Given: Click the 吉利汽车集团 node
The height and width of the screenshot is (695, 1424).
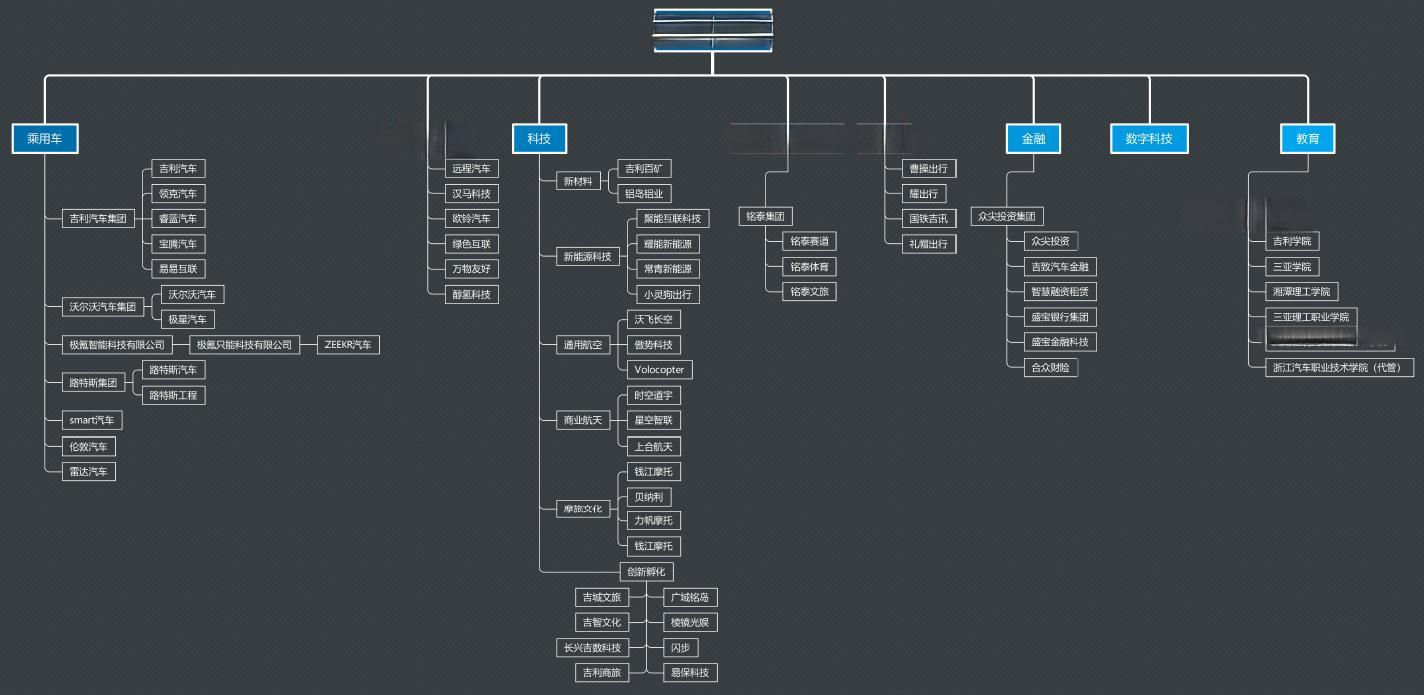Looking at the screenshot, I should (98, 218).
